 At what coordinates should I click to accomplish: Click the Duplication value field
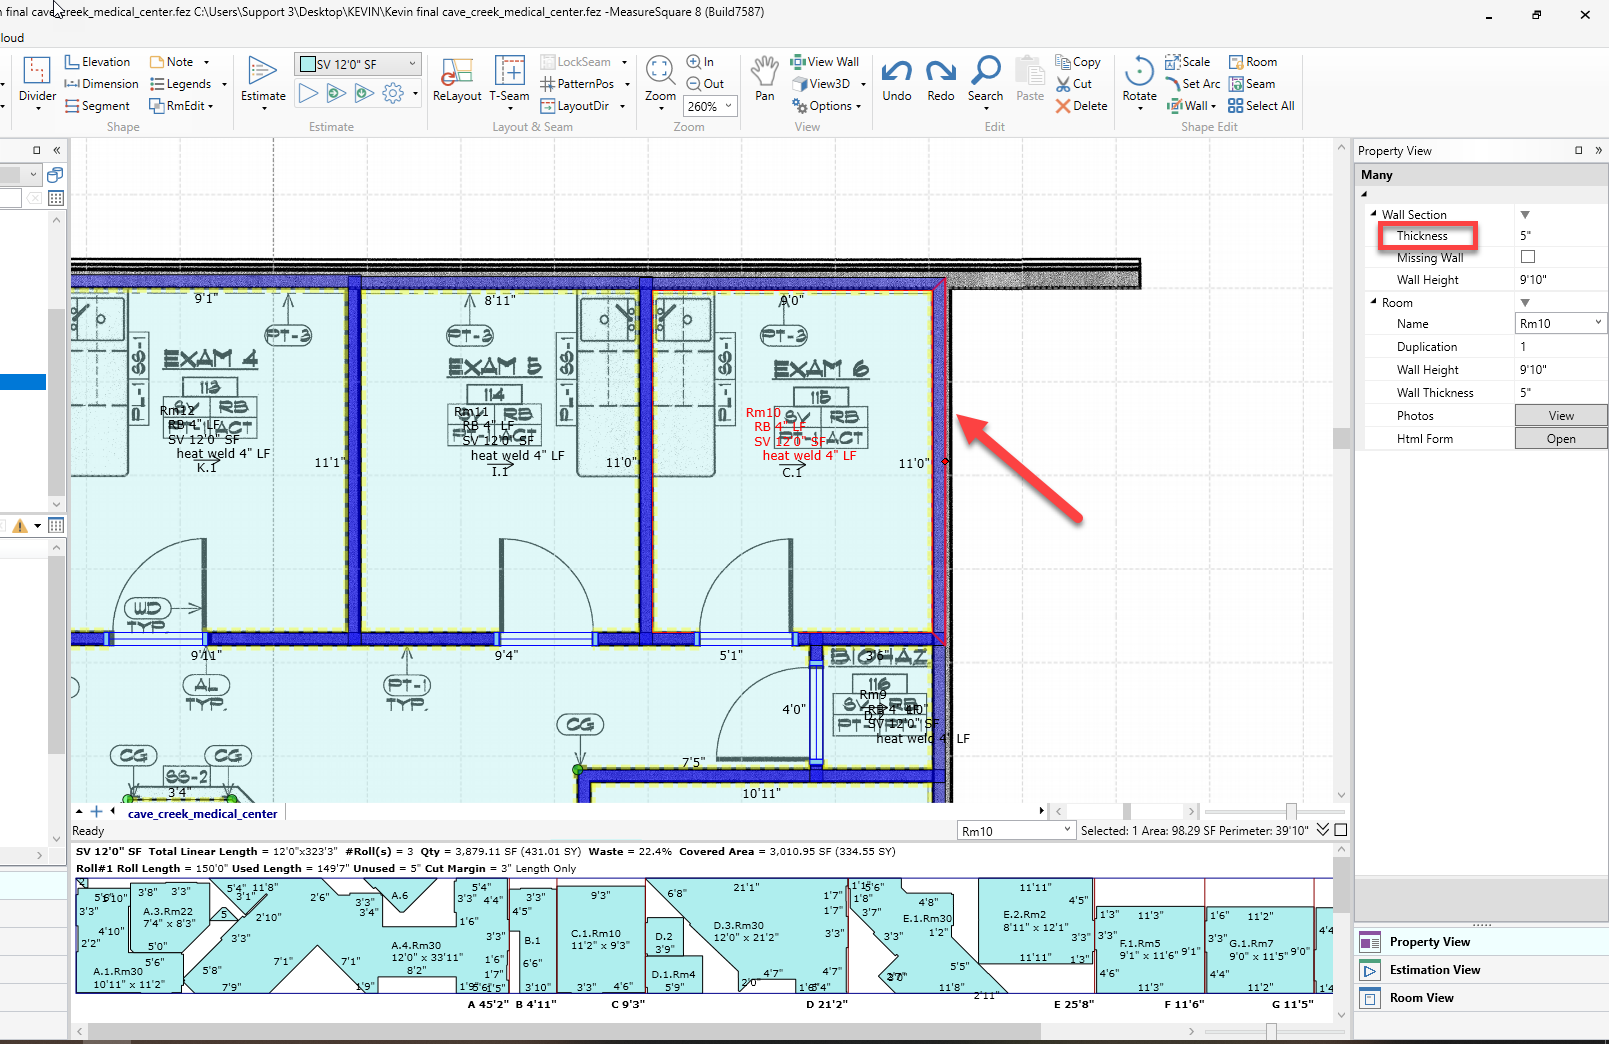click(x=1561, y=347)
